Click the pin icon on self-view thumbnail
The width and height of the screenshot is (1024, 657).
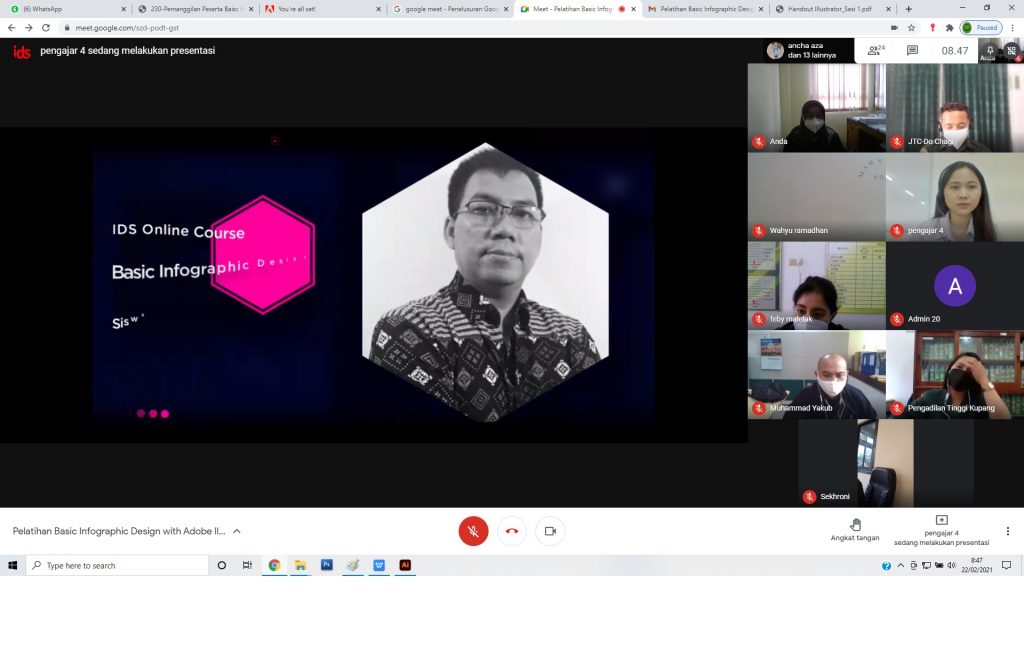[x=989, y=49]
